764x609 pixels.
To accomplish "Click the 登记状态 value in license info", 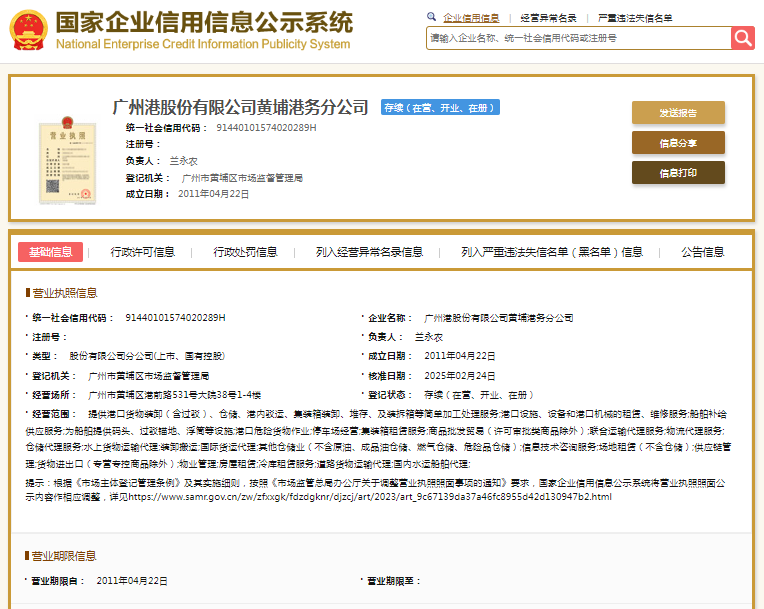I will click(478, 395).
